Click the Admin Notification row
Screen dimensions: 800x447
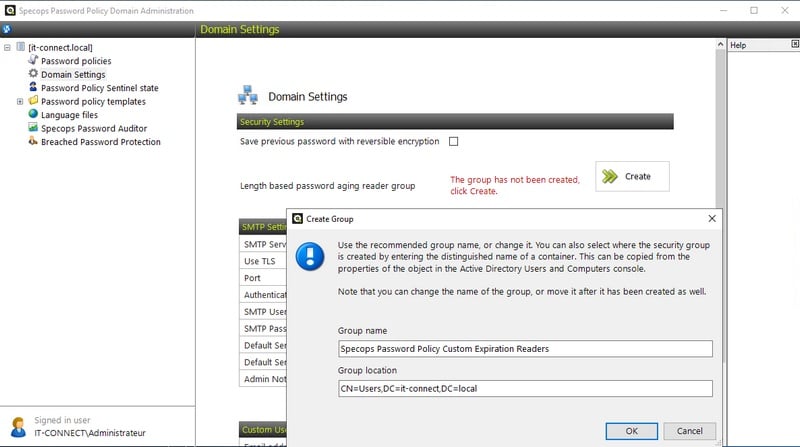click(x=263, y=379)
